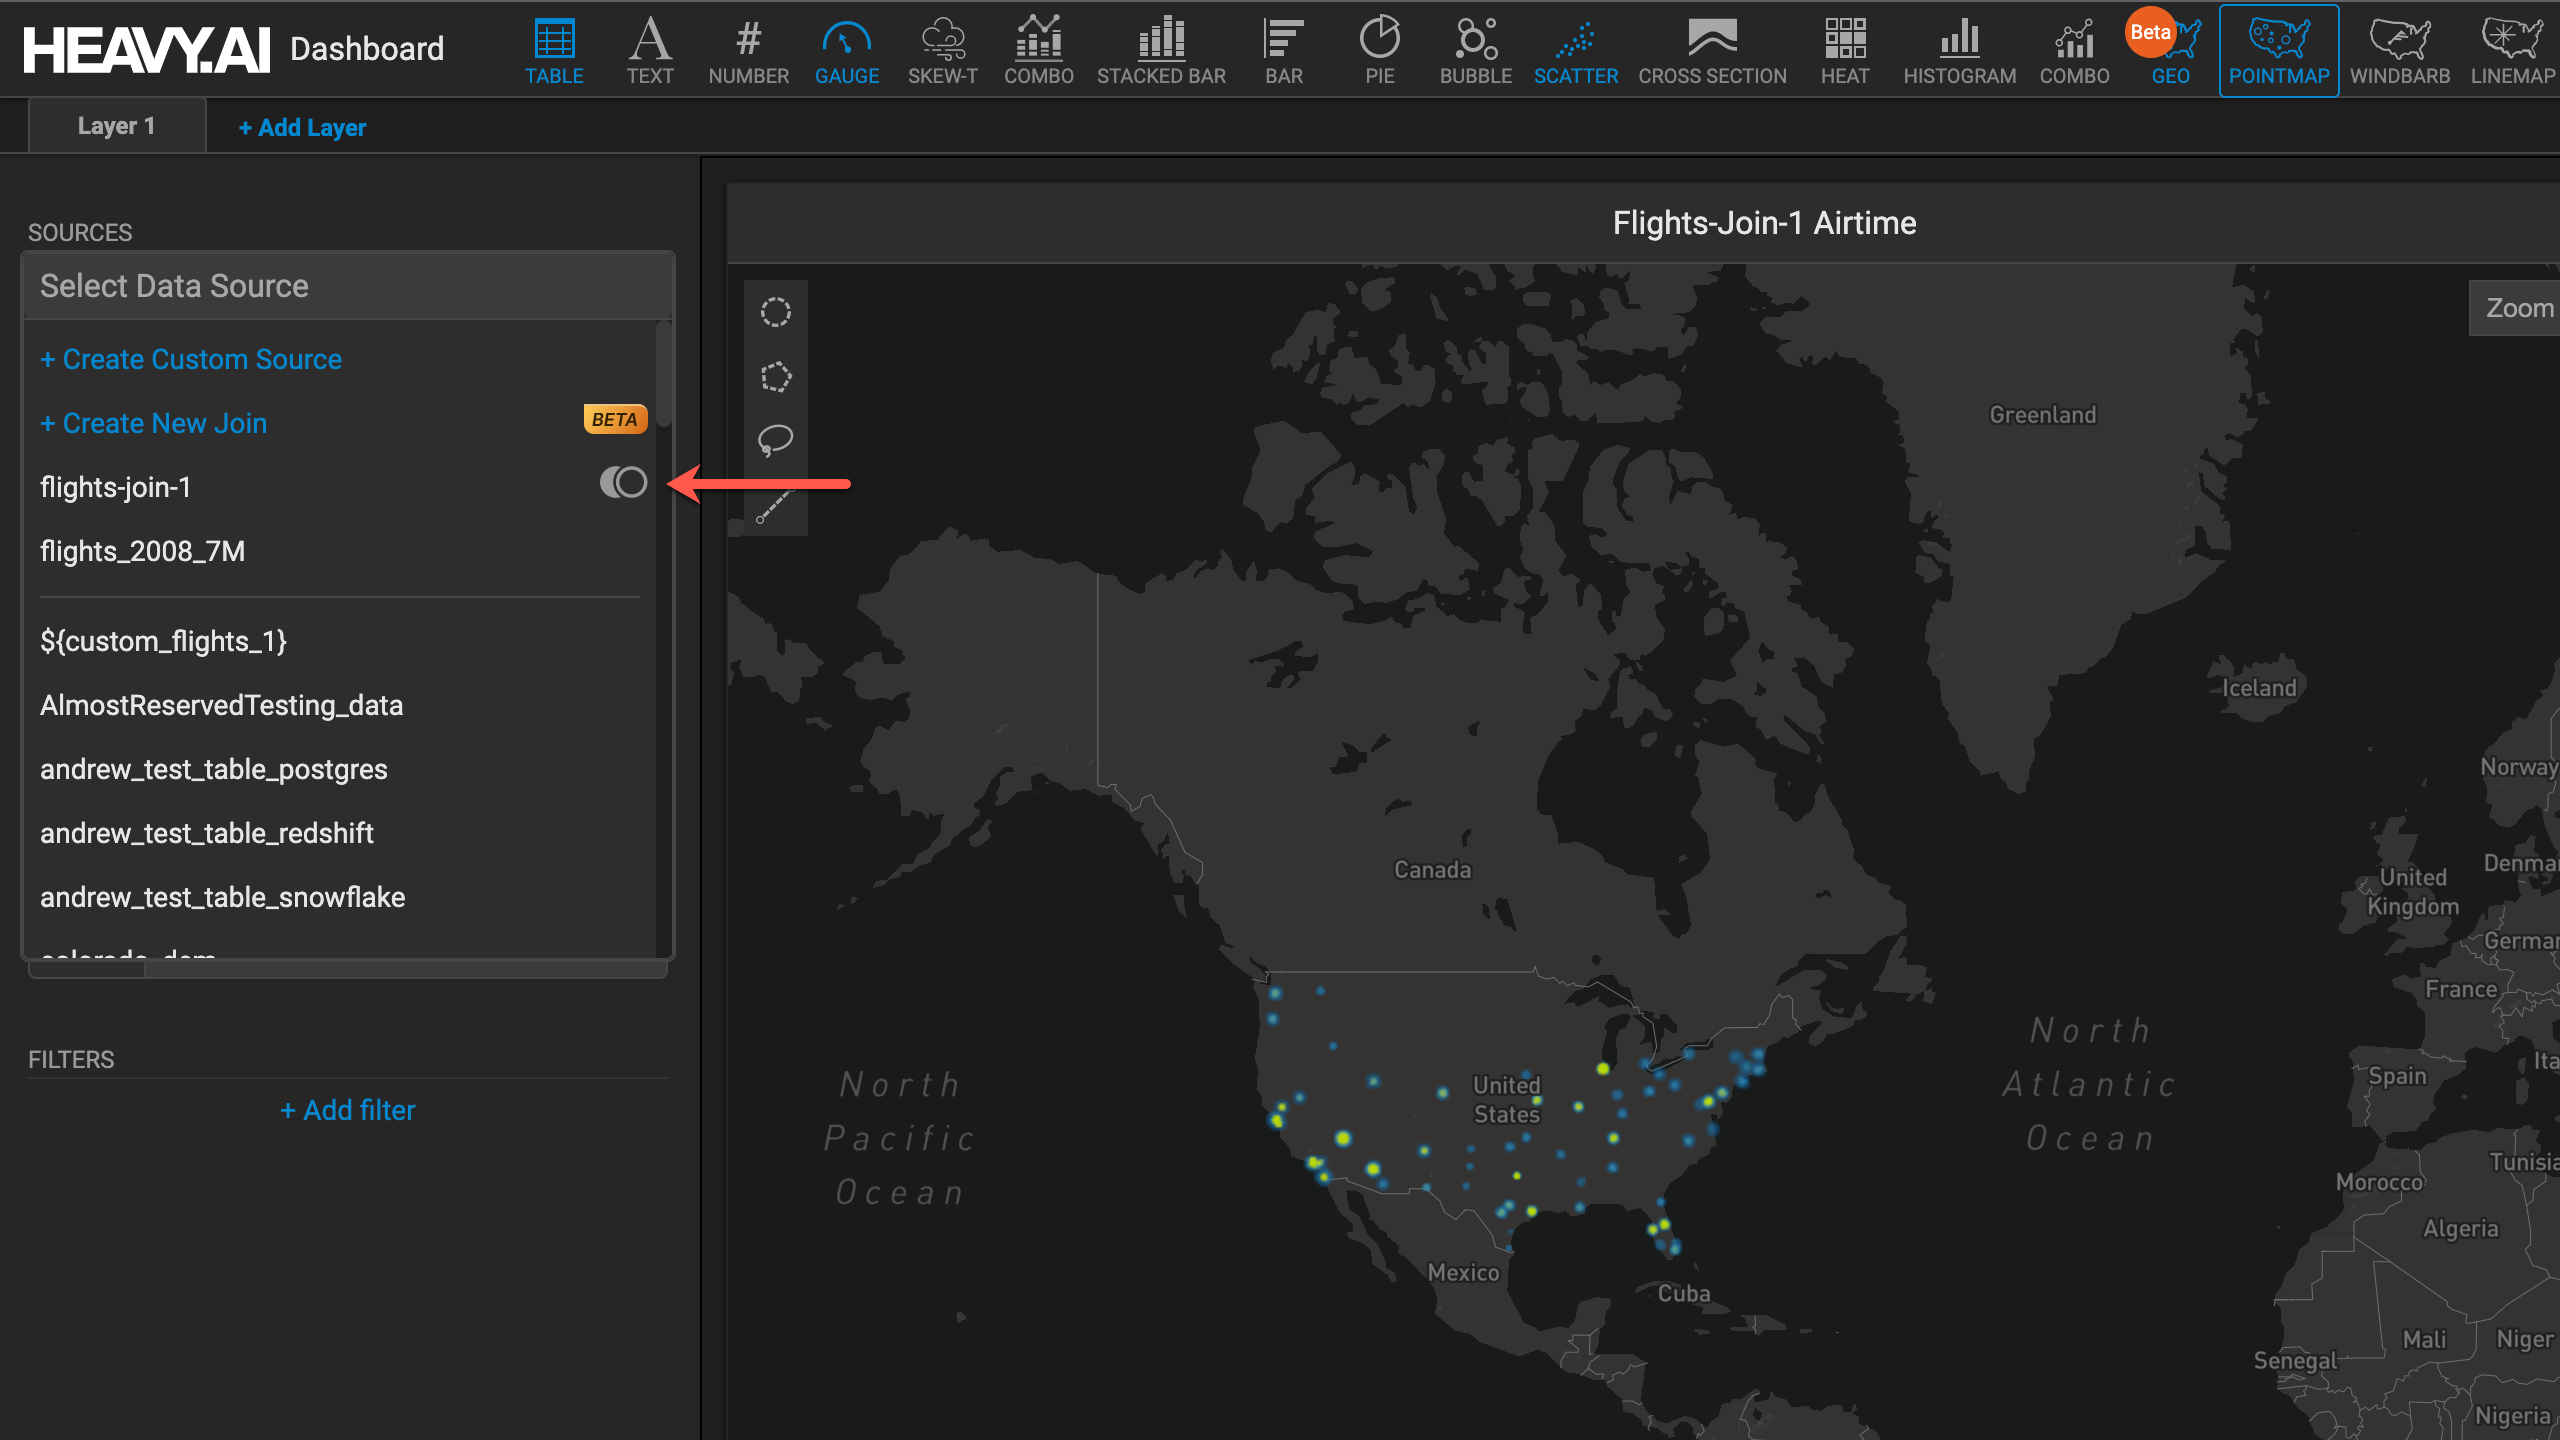Switch to the Layer 1 tab
2560x1440 pixels.
116,126
